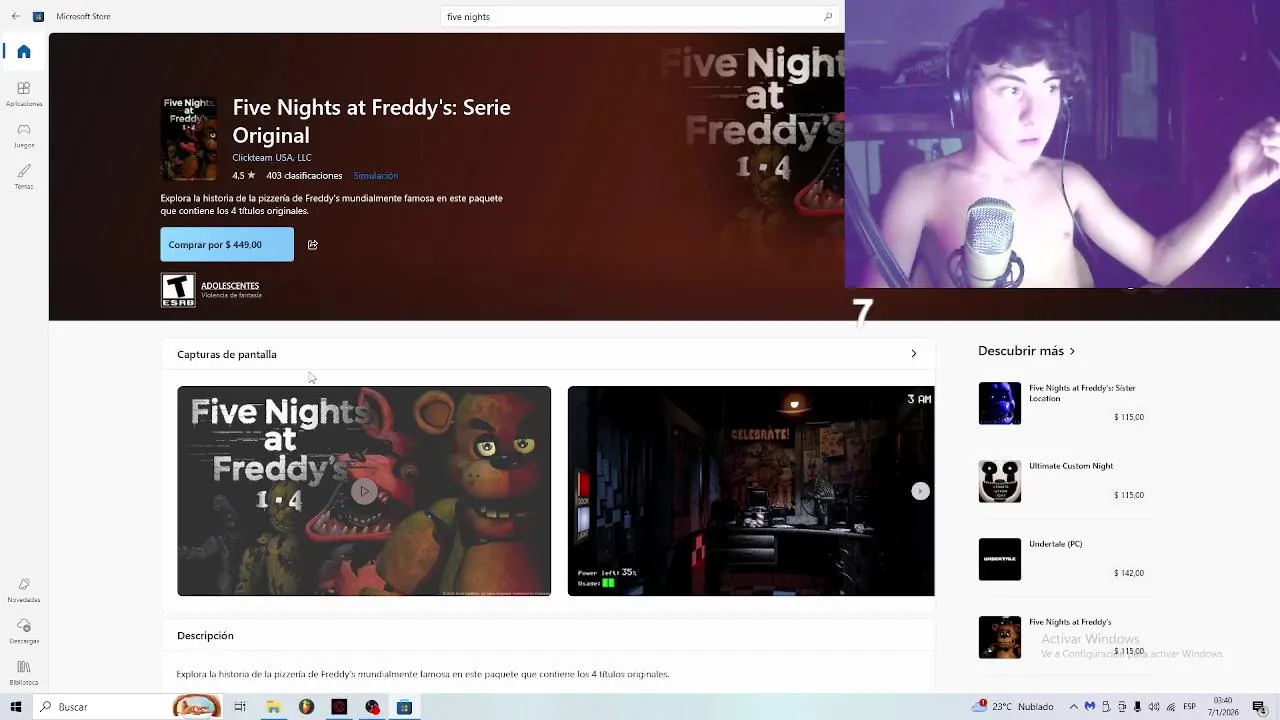Viewport: 1280px width, 720px height.
Task: Click Ultimate Custom Night thumbnail
Action: click(x=1000, y=481)
